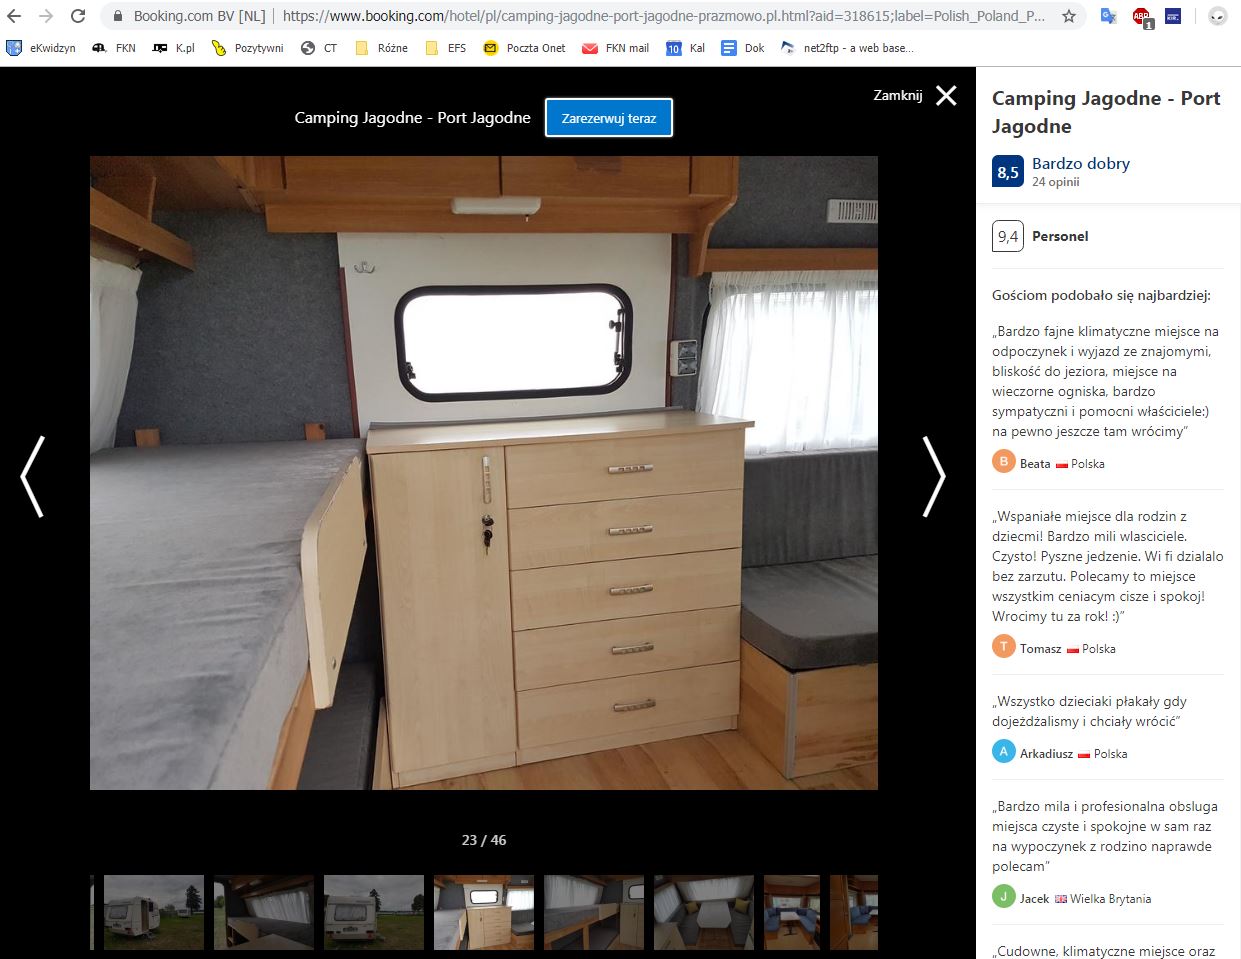Expand the EFS bookmarks folder
This screenshot has width=1241, height=959.
(x=446, y=48)
